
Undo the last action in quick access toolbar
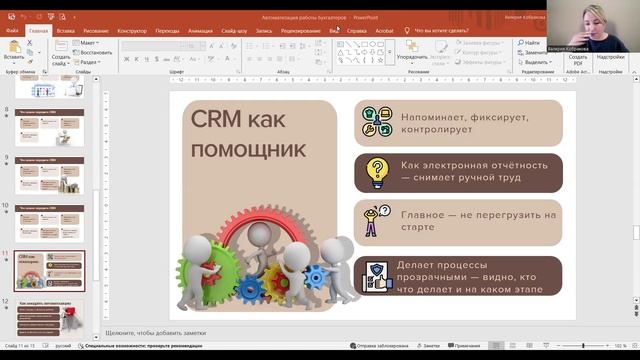tap(24, 17)
